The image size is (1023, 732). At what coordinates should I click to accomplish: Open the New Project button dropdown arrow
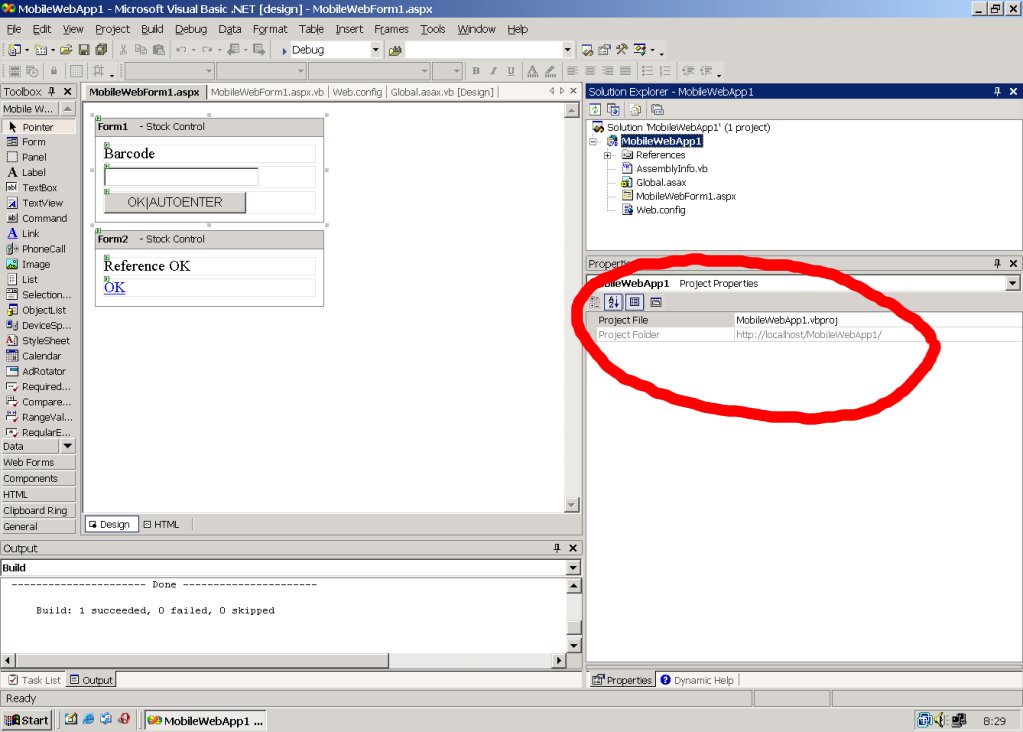coord(27,50)
